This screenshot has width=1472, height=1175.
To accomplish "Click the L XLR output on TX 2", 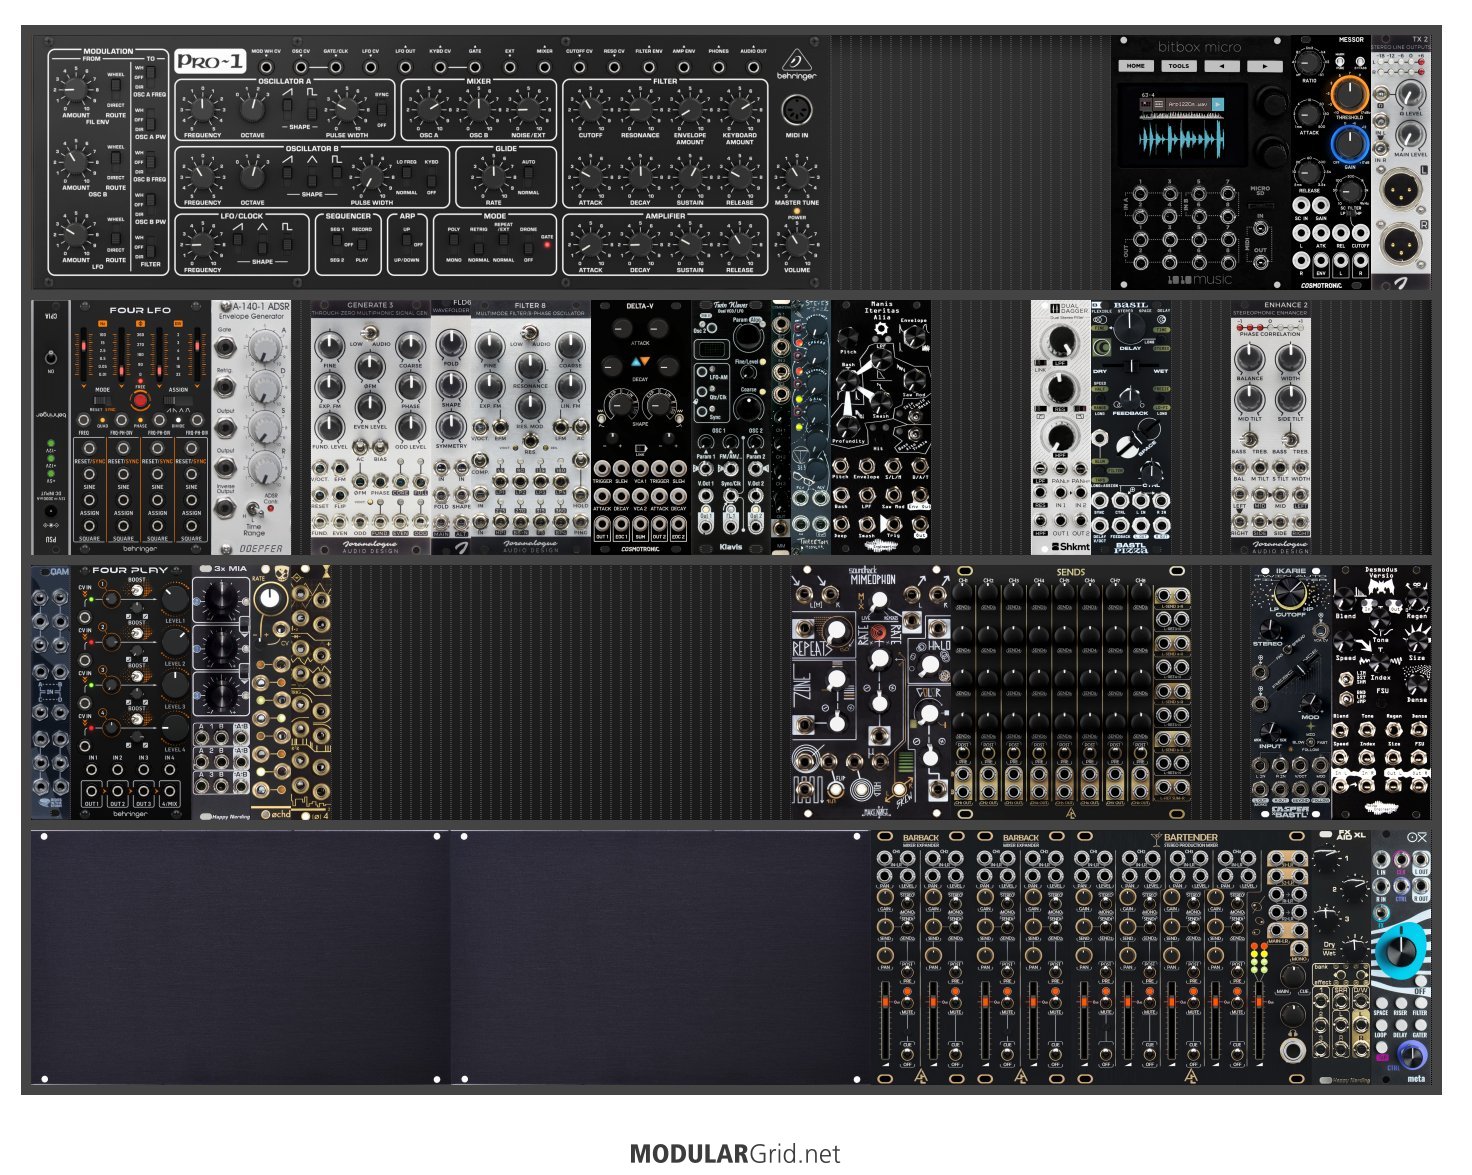I will click(1401, 188).
